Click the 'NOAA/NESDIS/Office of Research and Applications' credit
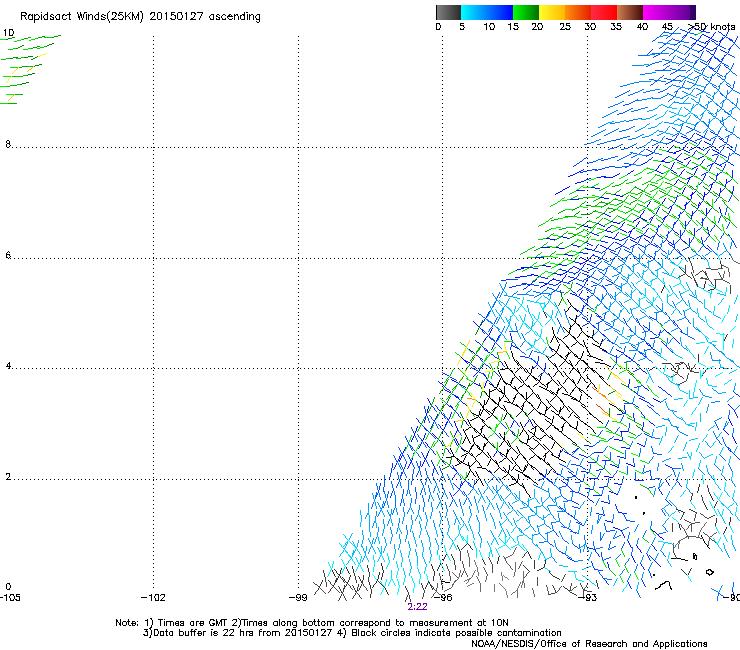This screenshot has height=650, width=740. (x=589, y=644)
